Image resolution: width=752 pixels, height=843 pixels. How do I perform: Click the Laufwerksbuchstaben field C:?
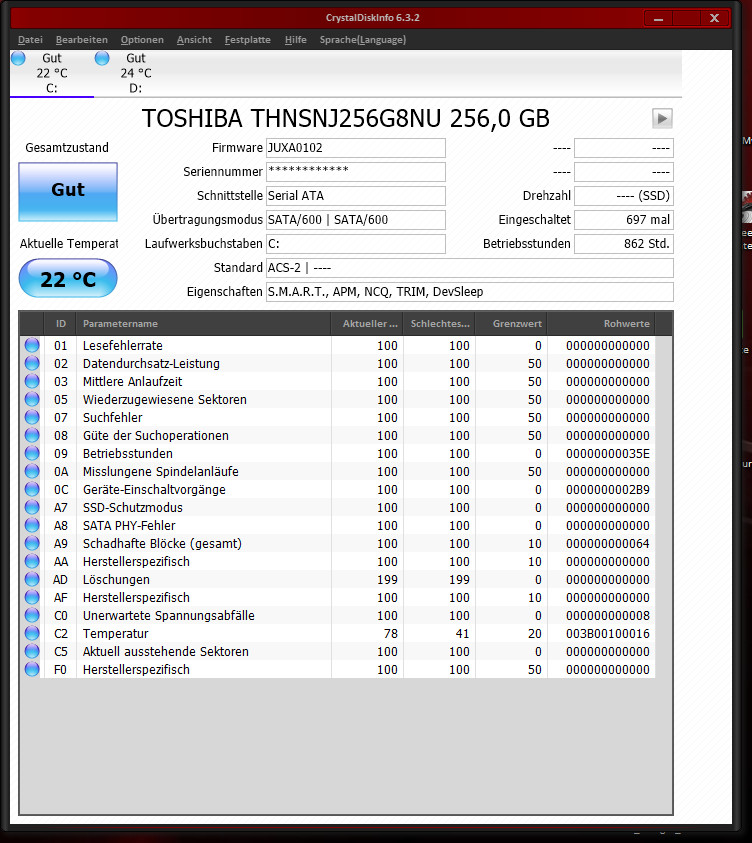356,244
